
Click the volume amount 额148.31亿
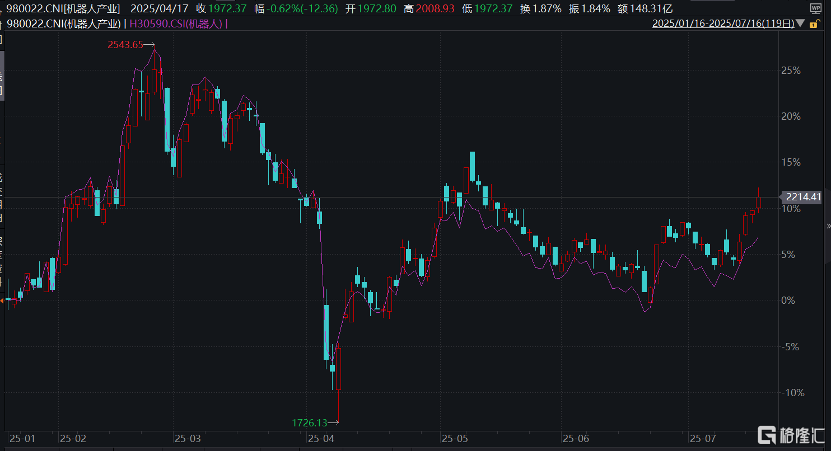point(645,8)
